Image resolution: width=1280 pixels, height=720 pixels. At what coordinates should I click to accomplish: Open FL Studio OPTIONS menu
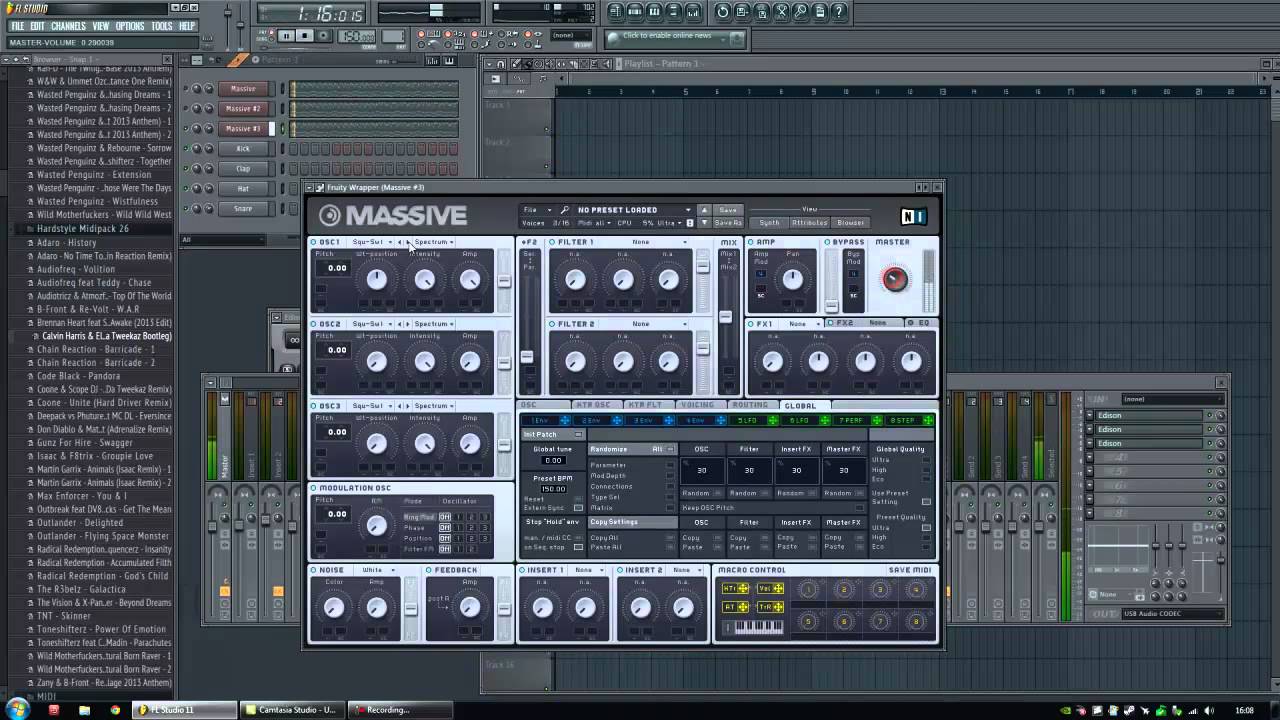tap(130, 26)
